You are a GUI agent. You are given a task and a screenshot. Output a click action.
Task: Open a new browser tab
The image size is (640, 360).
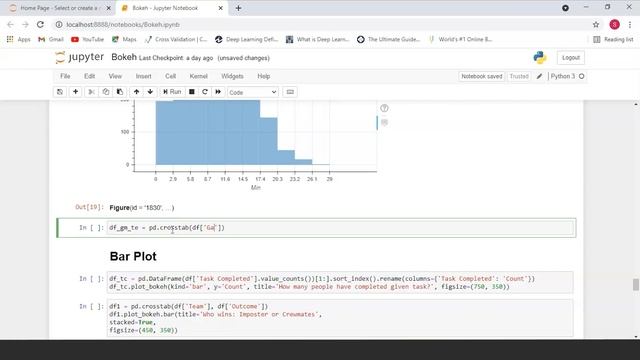click(238, 8)
